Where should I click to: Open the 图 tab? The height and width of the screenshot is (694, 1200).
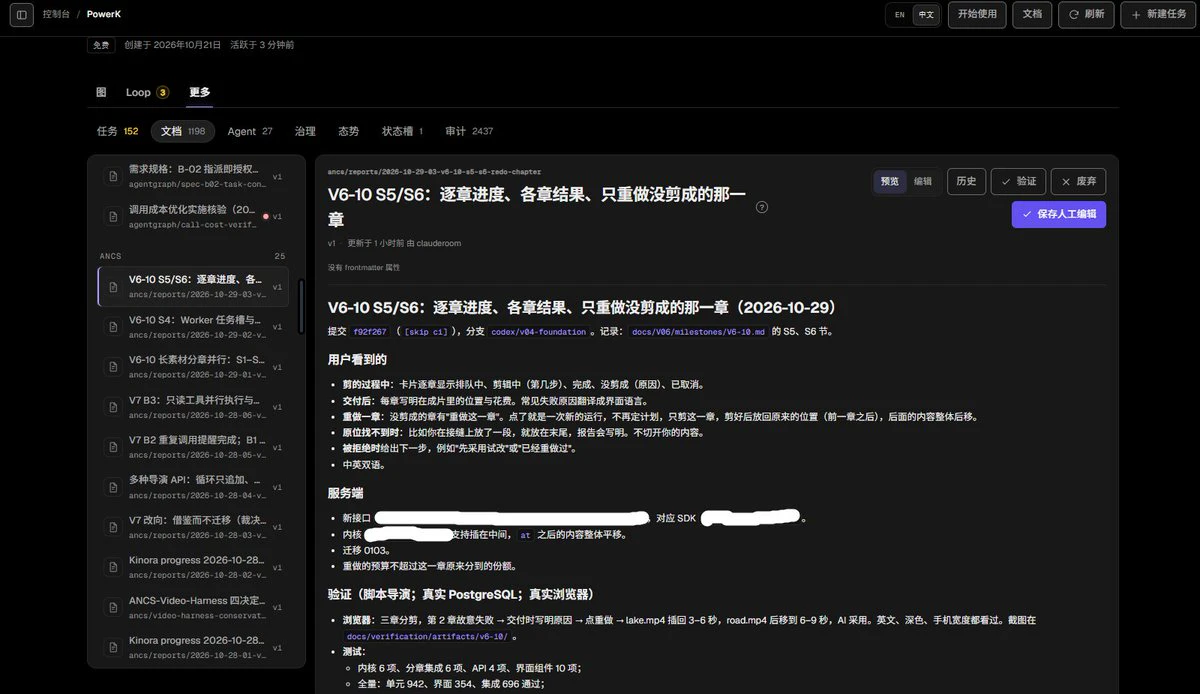point(101,92)
